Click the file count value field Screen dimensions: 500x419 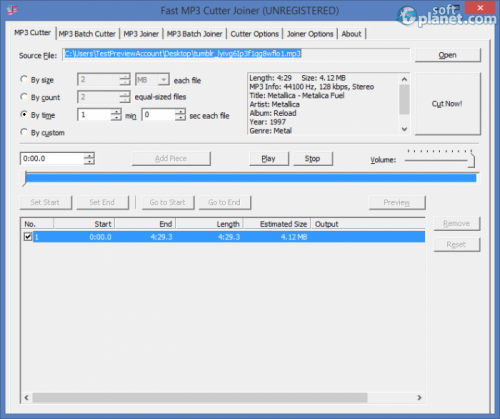tap(99, 97)
